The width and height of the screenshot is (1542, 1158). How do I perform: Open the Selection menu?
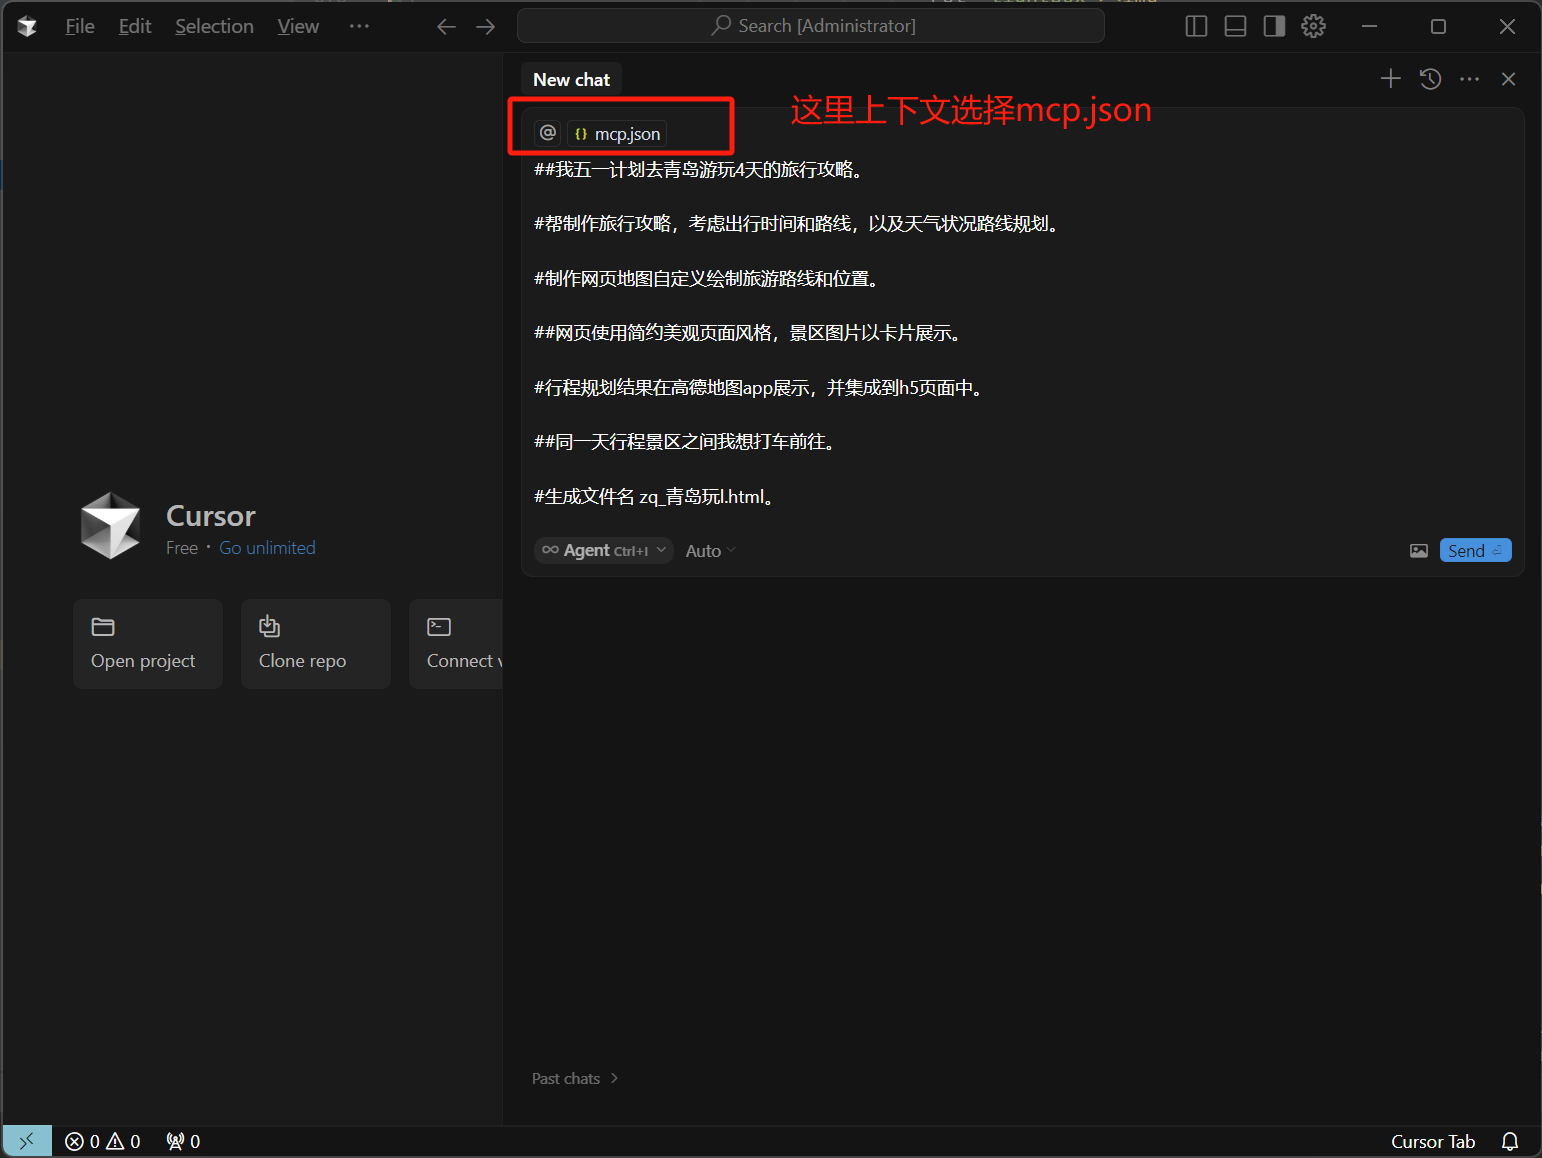coord(214,26)
